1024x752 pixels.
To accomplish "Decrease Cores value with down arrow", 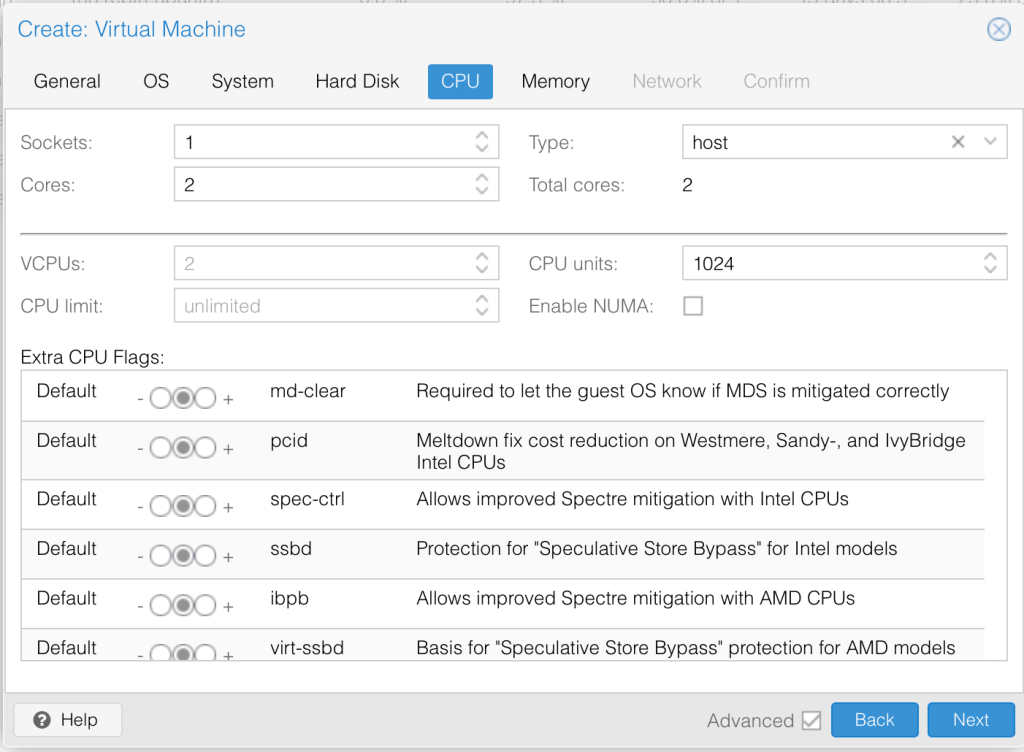I will [482, 191].
